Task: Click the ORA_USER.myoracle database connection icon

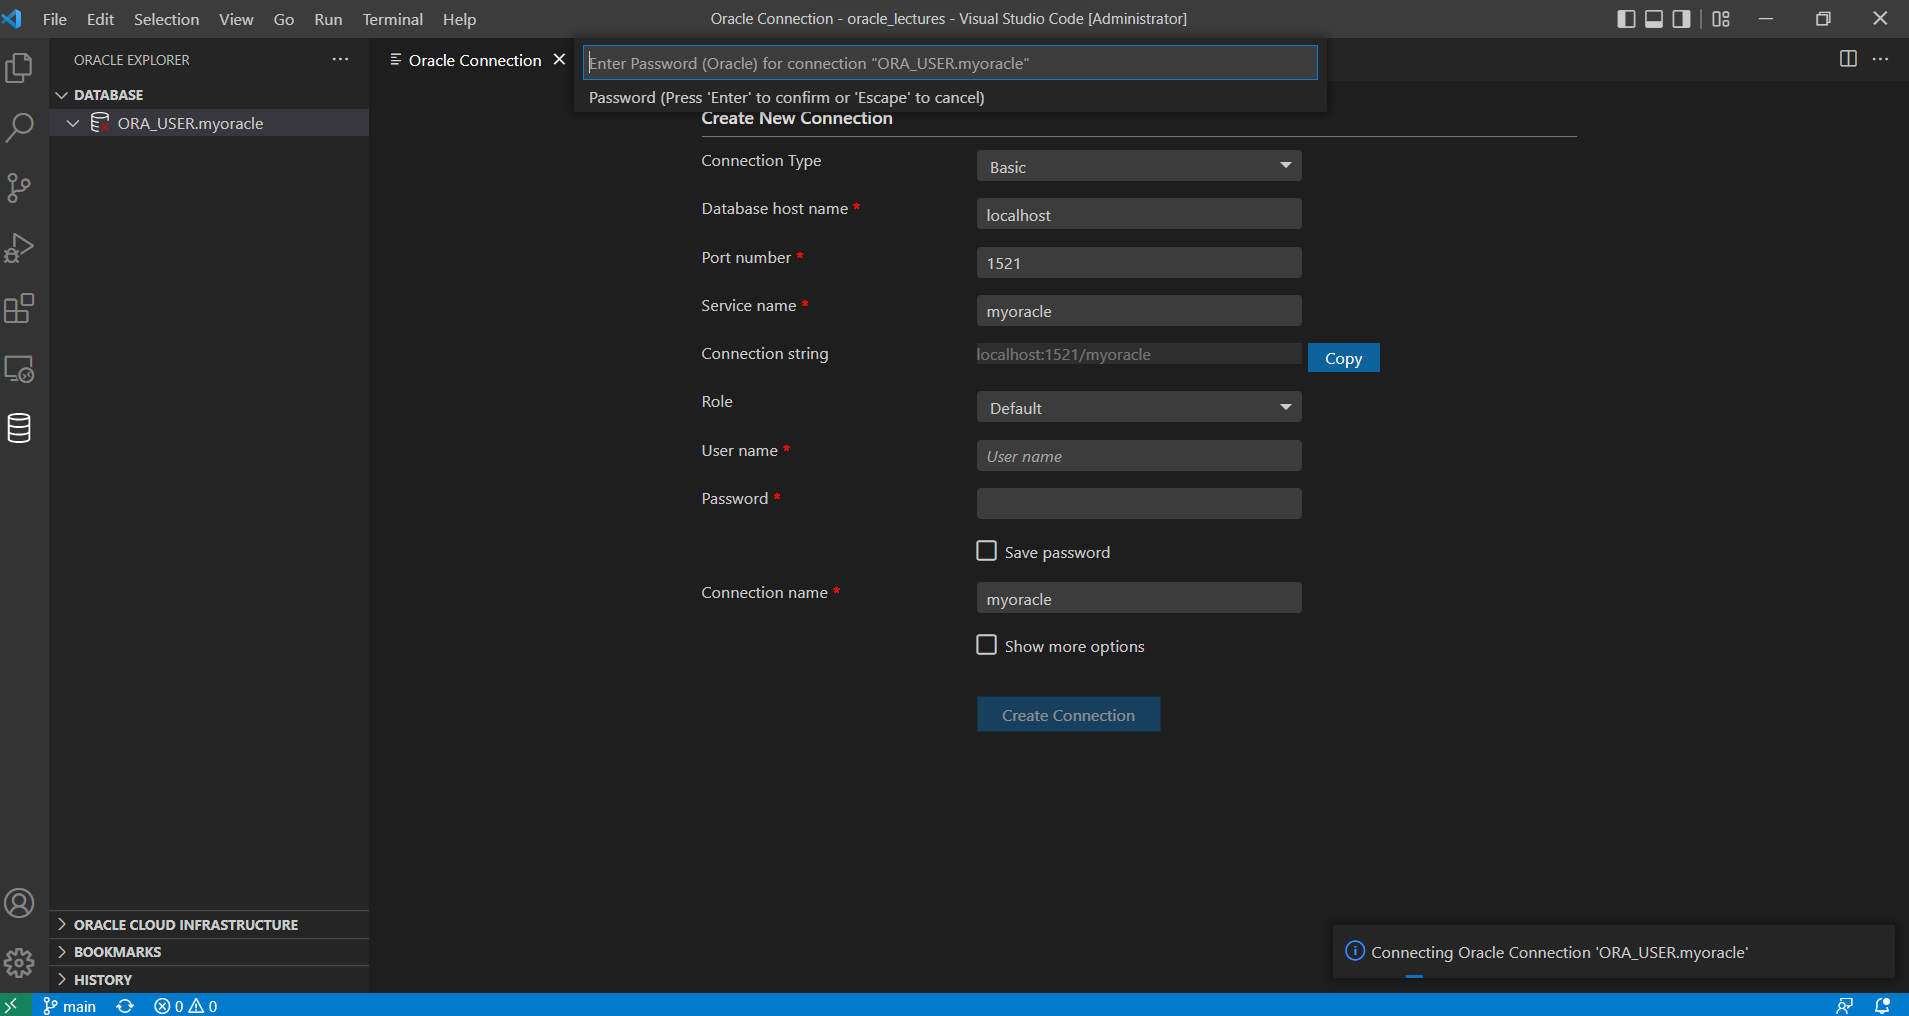Action: tap(100, 123)
